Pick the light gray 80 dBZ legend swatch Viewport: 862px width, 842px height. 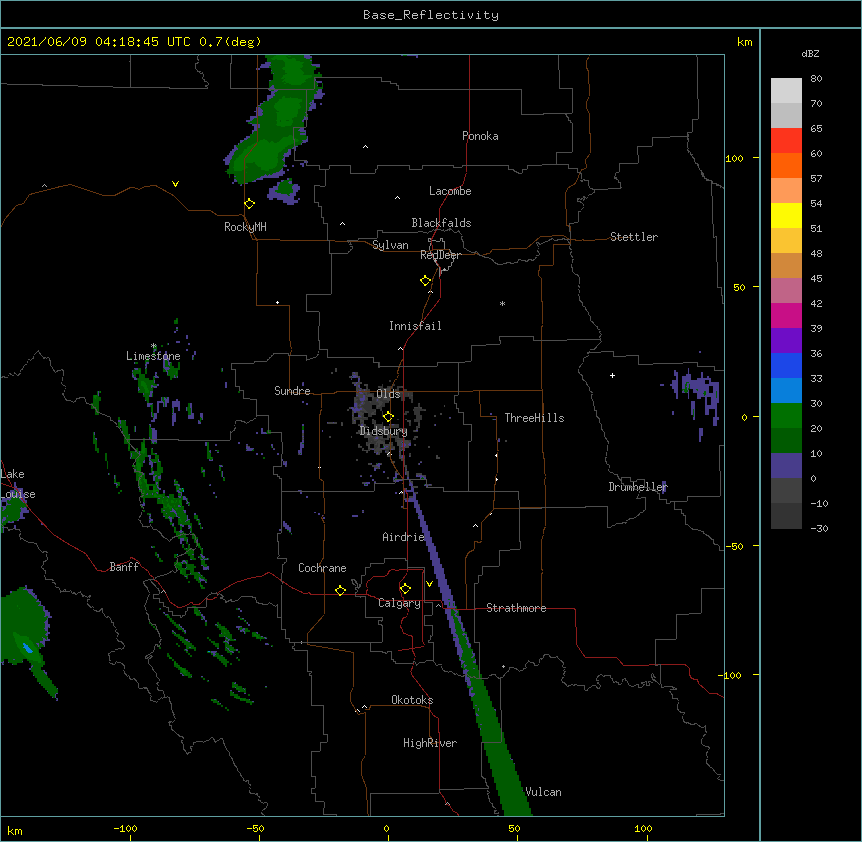[x=786, y=90]
